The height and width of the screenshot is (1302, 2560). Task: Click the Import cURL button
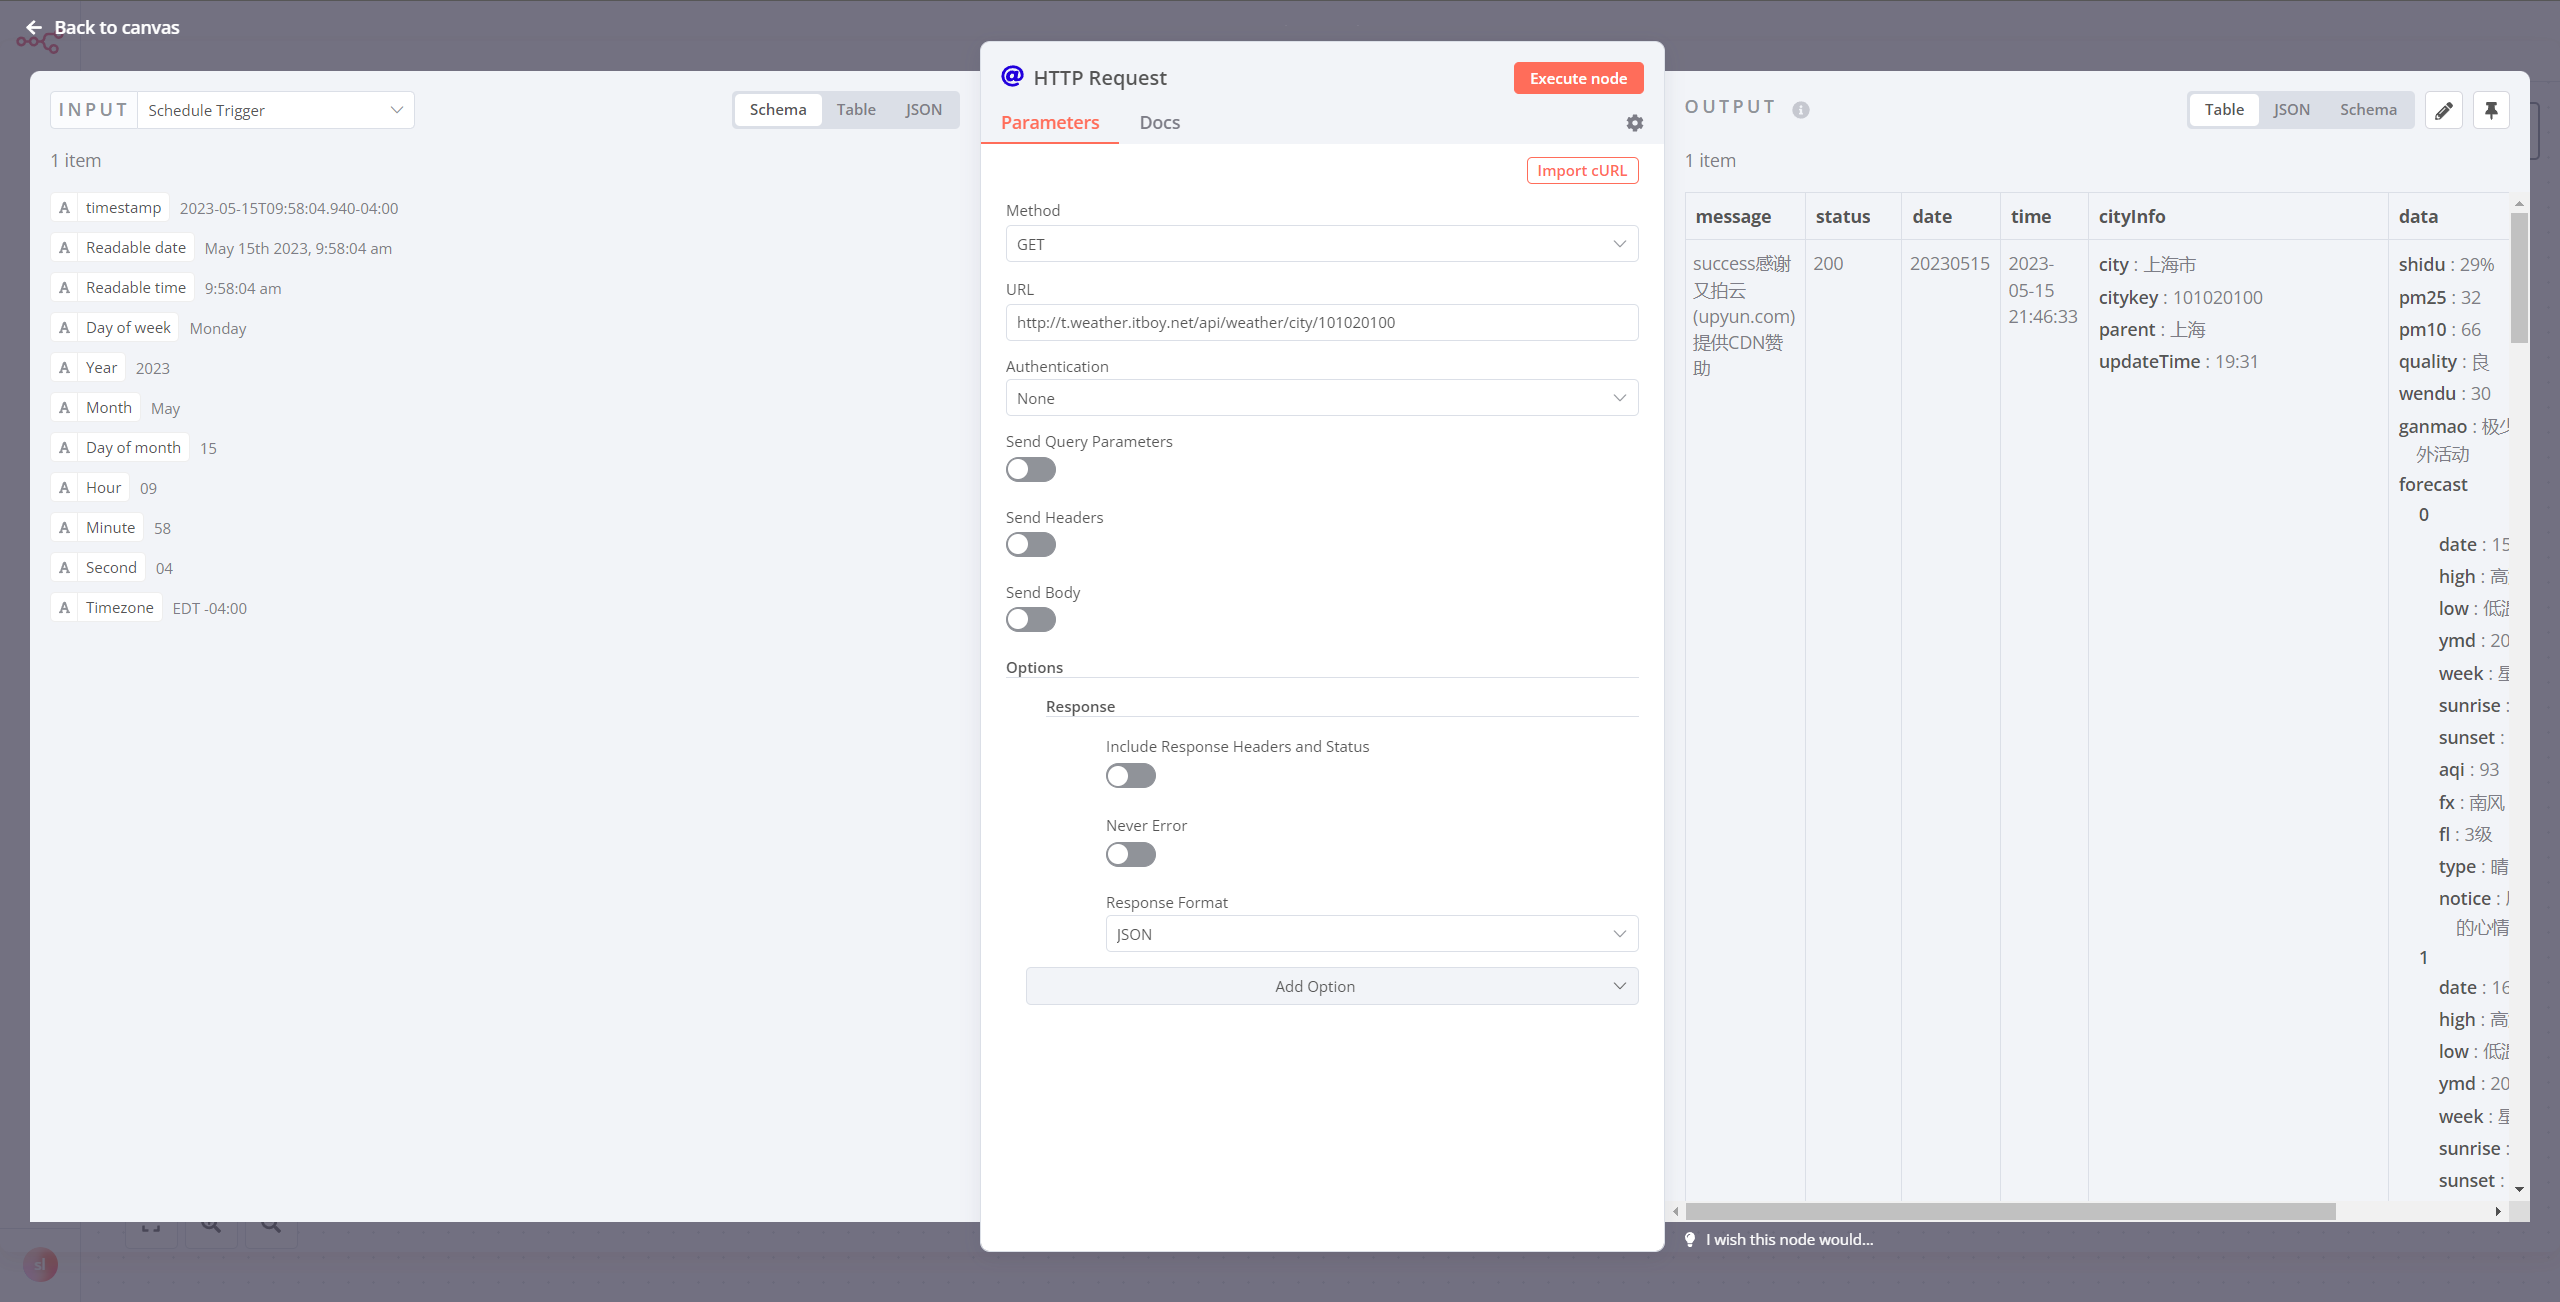[1581, 171]
